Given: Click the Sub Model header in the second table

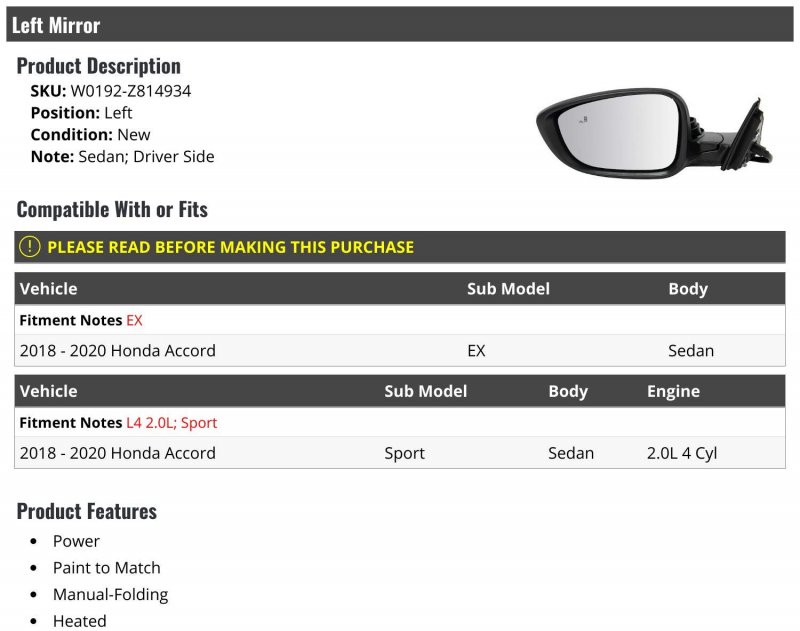Looking at the screenshot, I should pos(426,391).
